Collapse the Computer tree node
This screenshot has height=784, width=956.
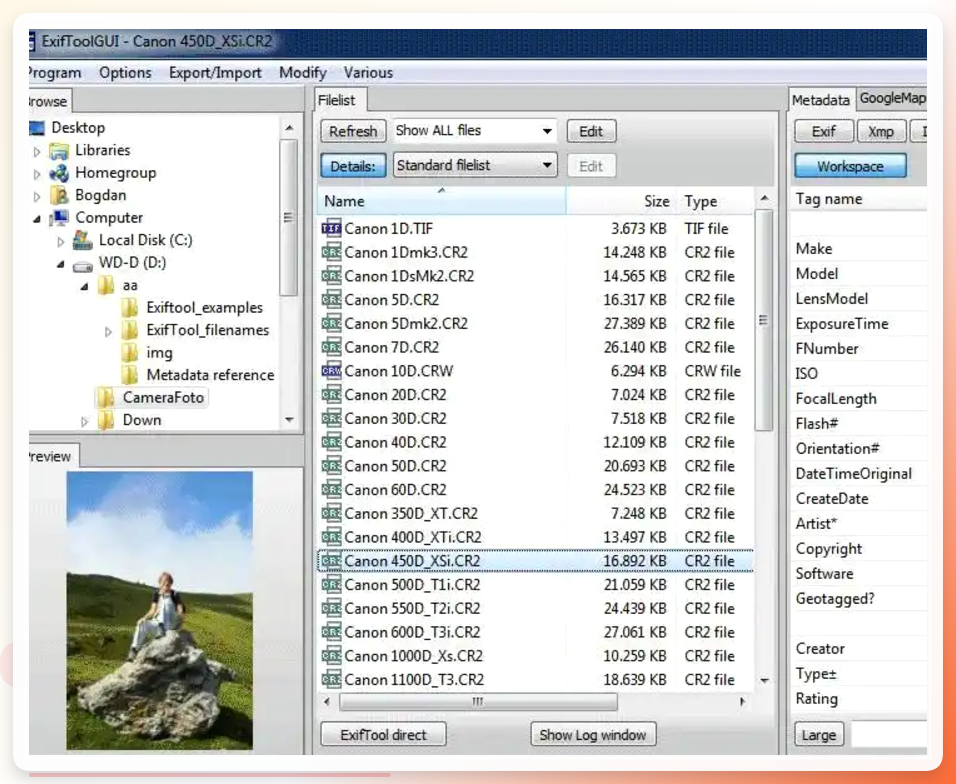click(37, 219)
